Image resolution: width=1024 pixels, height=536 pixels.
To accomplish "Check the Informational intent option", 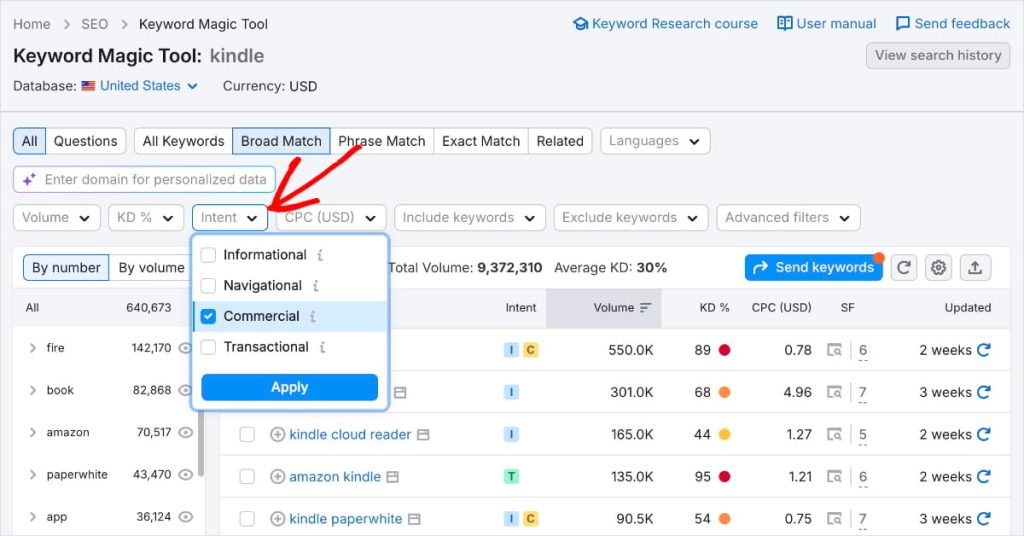I will [x=208, y=255].
